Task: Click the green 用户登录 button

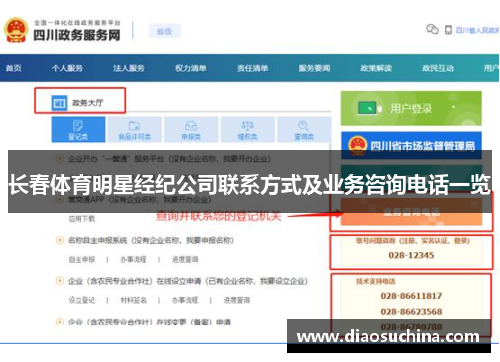Action: tap(411, 108)
